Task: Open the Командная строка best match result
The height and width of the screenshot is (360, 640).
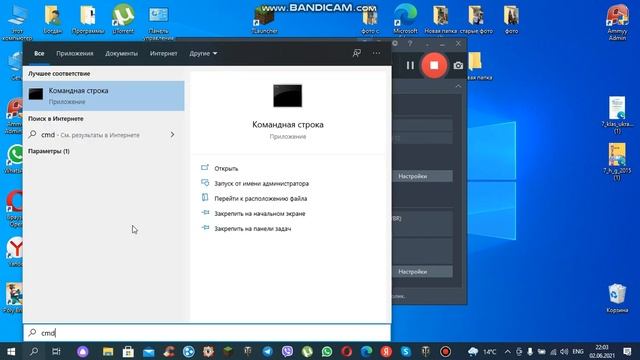Action: (x=104, y=96)
